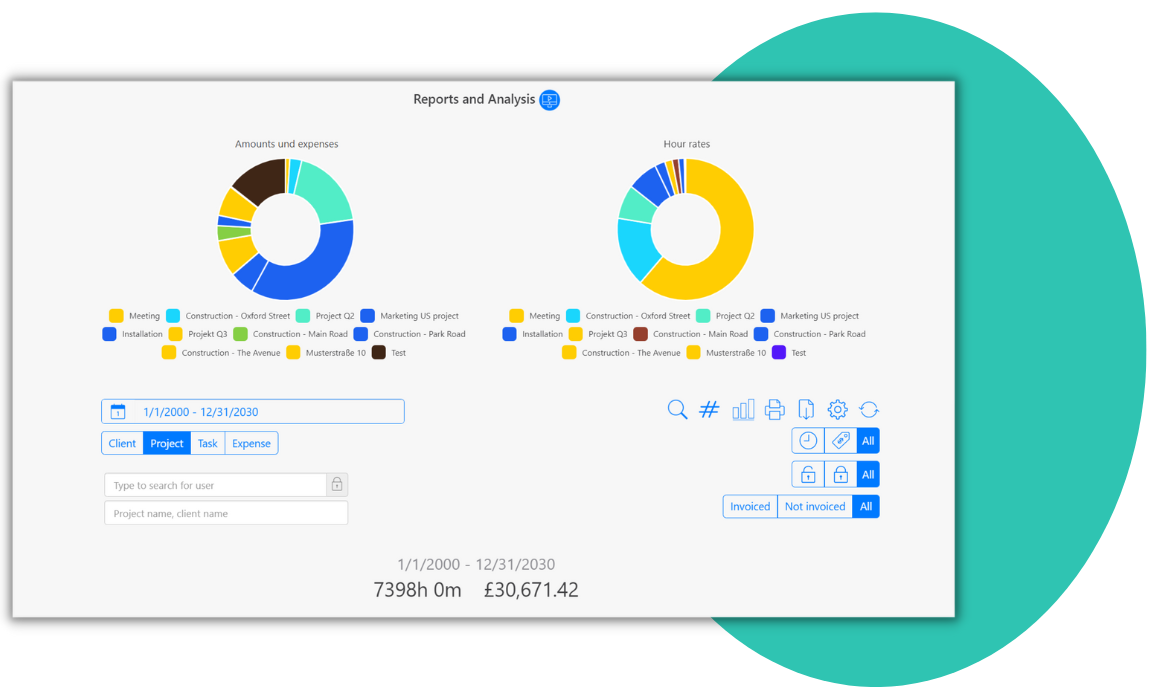Switch to the Expense tab
1162x692 pixels.
click(251, 443)
